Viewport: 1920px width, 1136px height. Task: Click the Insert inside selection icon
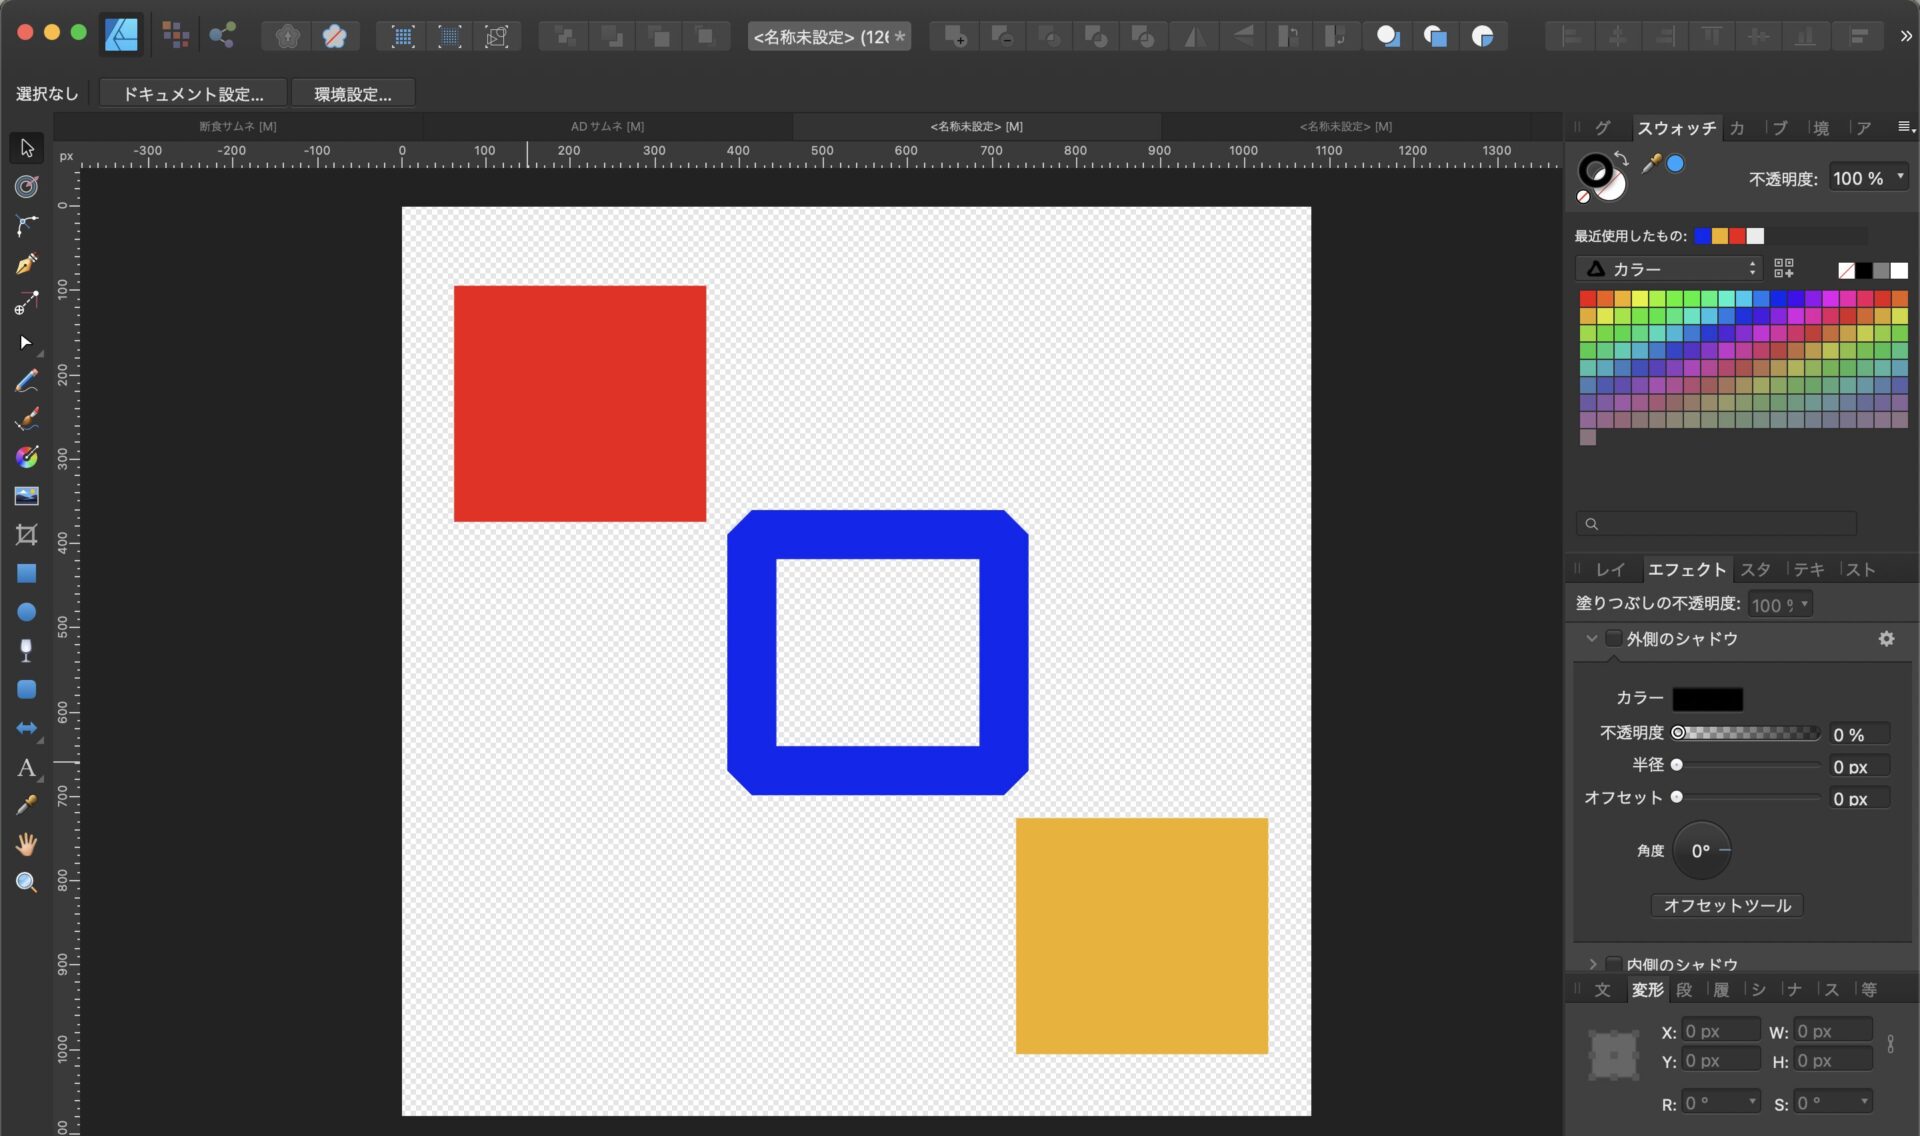1482,37
